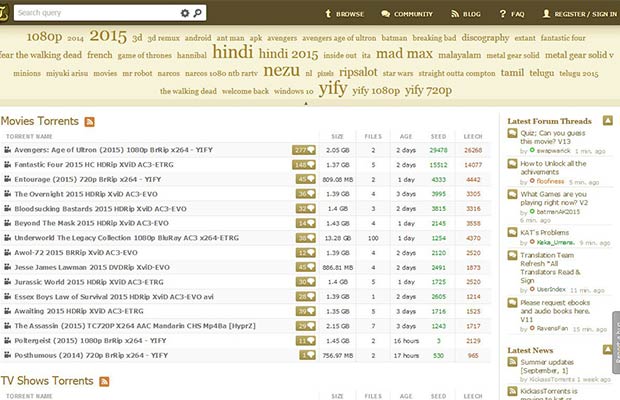
Task: Open advanced search settings gear
Action: pyautogui.click(x=184, y=14)
